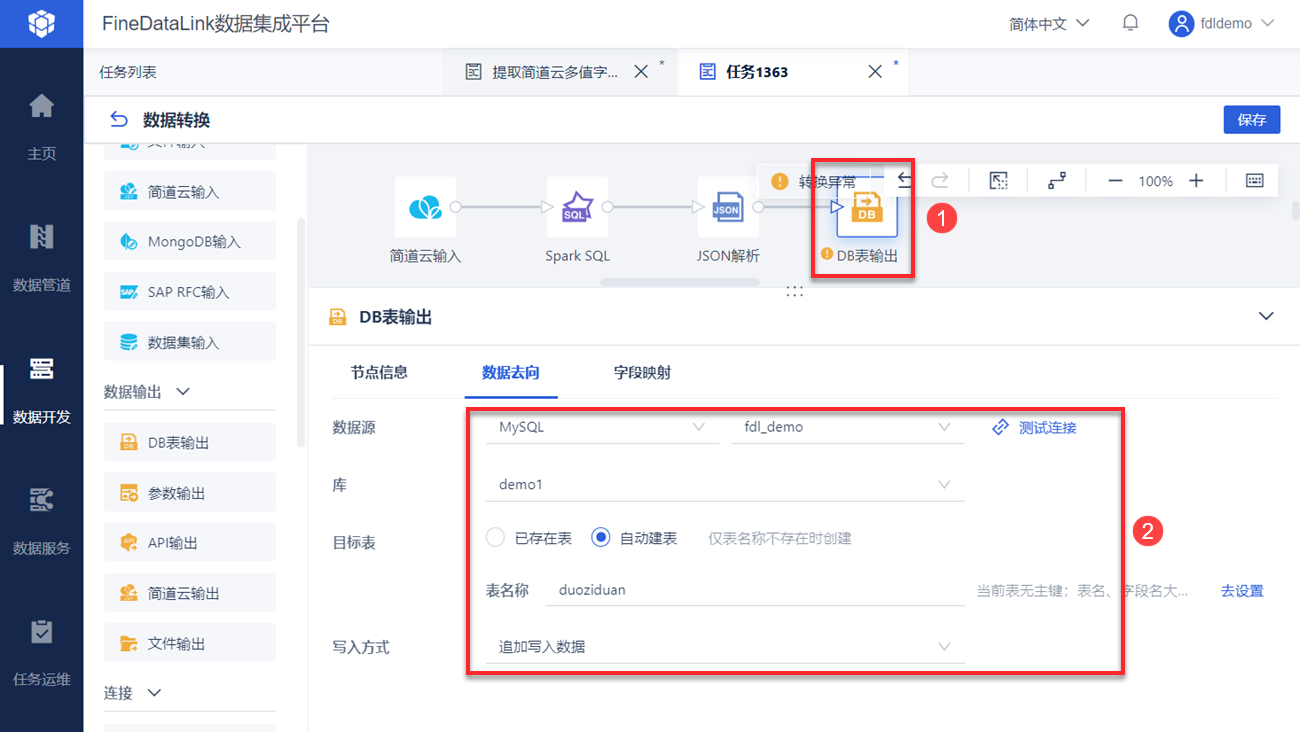Image resolution: width=1300 pixels, height=732 pixels.
Task: Switch to the 任务列表 tab
Action: pos(128,72)
